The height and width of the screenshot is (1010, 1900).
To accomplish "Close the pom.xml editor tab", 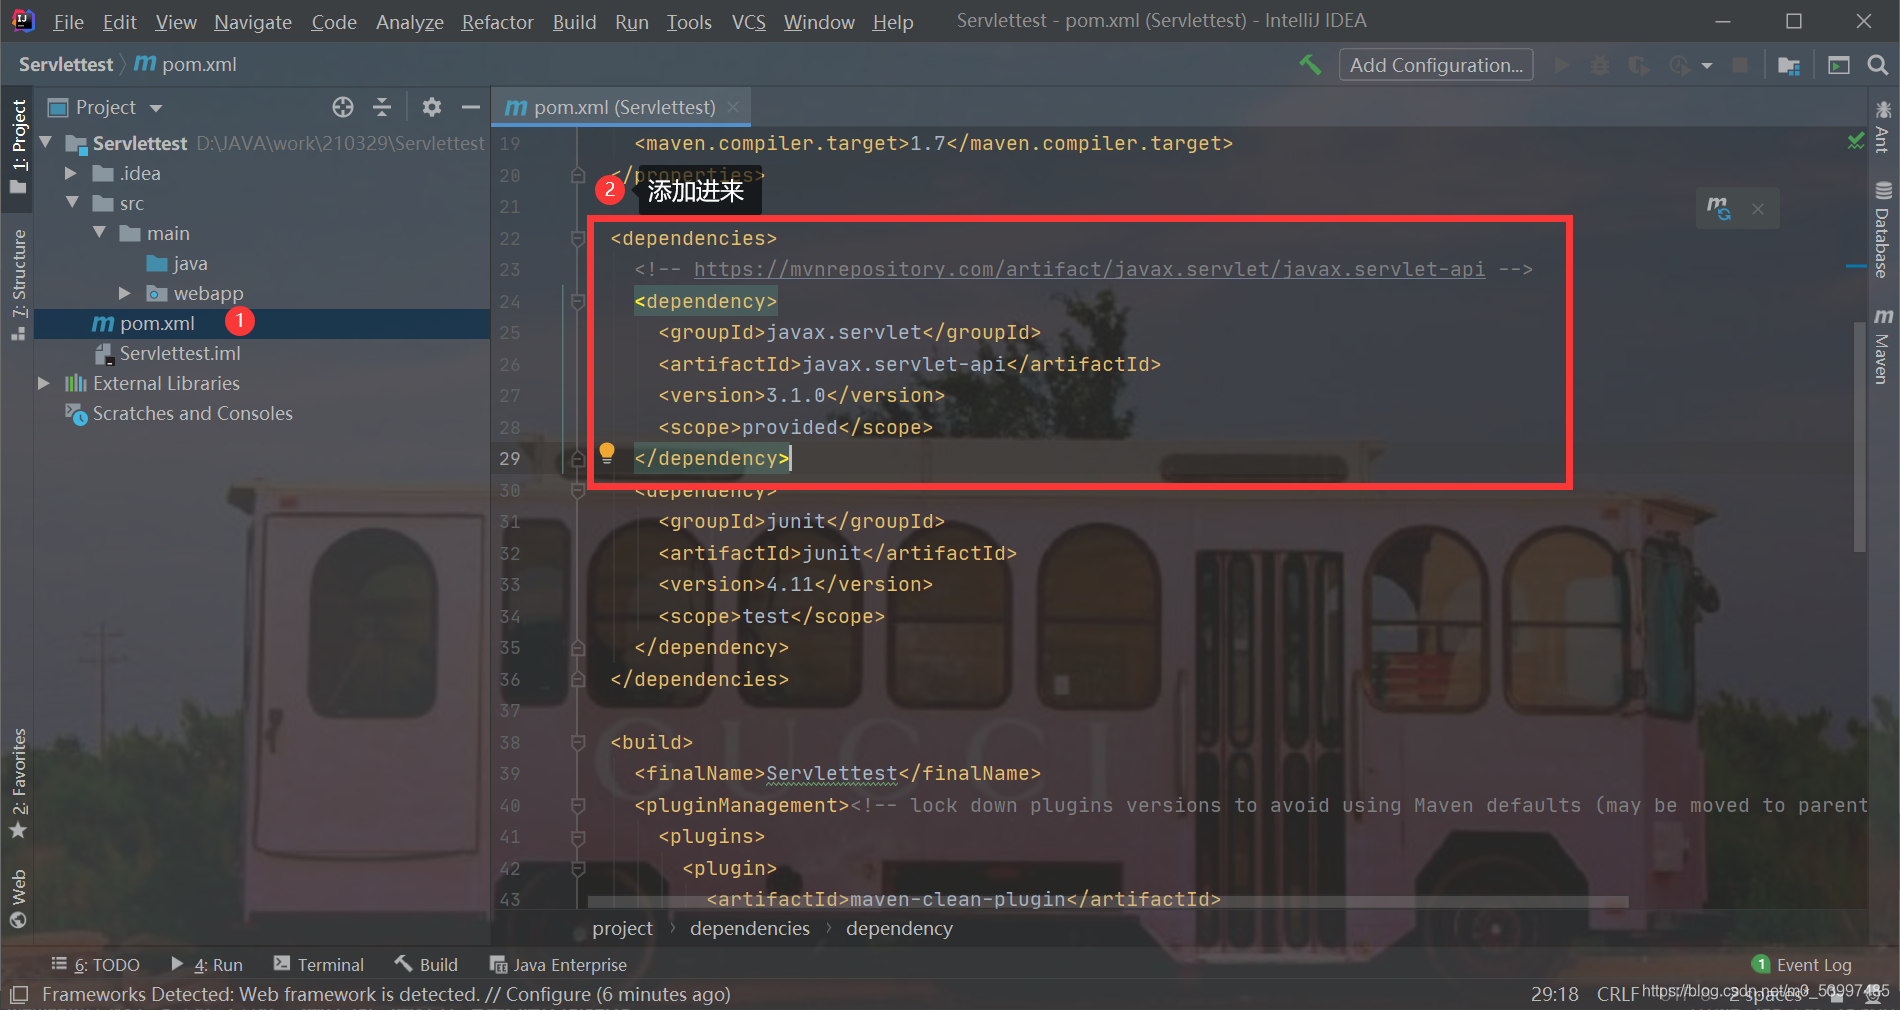I will point(733,107).
